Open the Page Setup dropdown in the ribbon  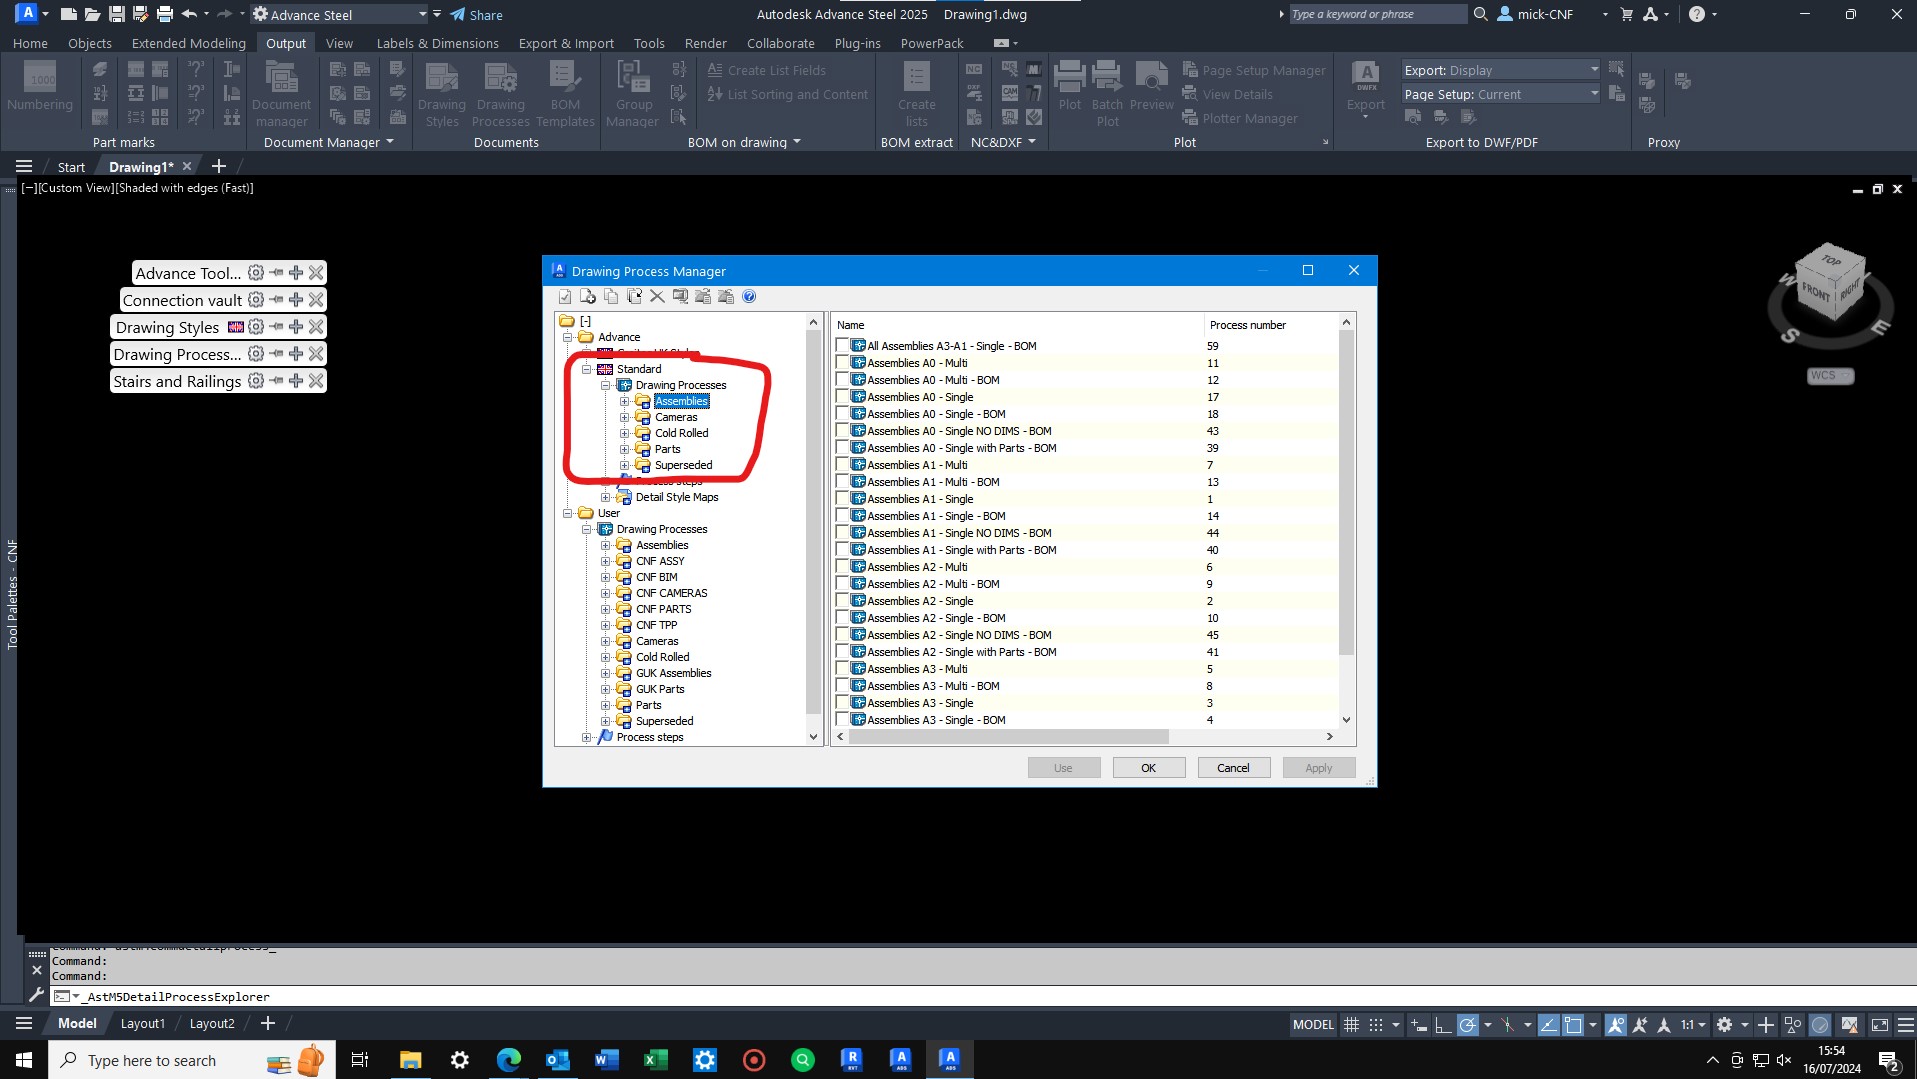tap(1595, 93)
